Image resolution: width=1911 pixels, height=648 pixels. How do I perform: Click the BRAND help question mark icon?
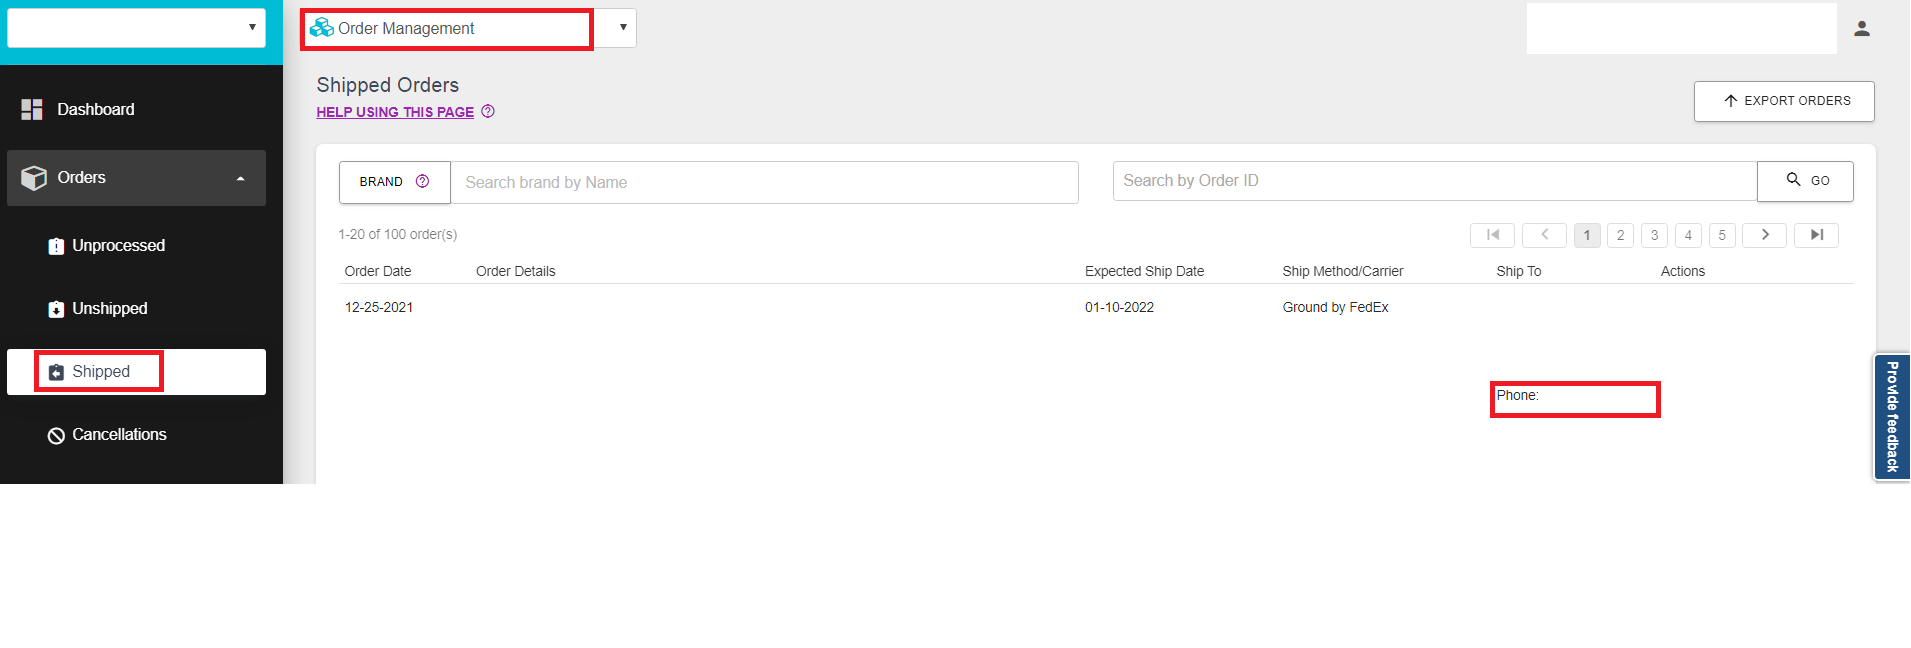[x=422, y=181]
